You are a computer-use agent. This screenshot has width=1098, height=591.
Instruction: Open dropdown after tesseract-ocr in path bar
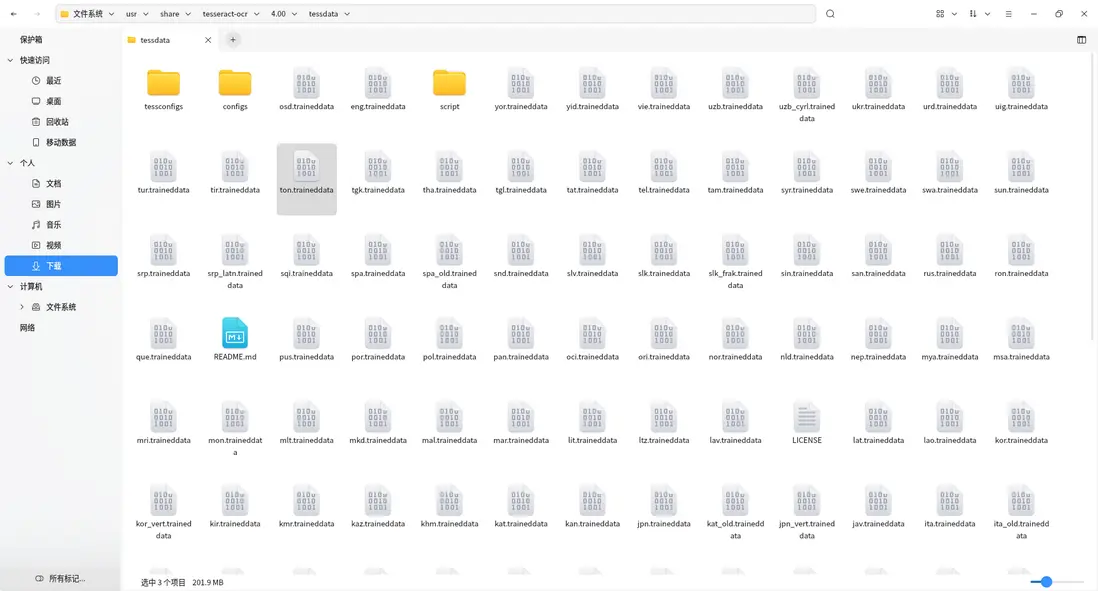[256, 13]
